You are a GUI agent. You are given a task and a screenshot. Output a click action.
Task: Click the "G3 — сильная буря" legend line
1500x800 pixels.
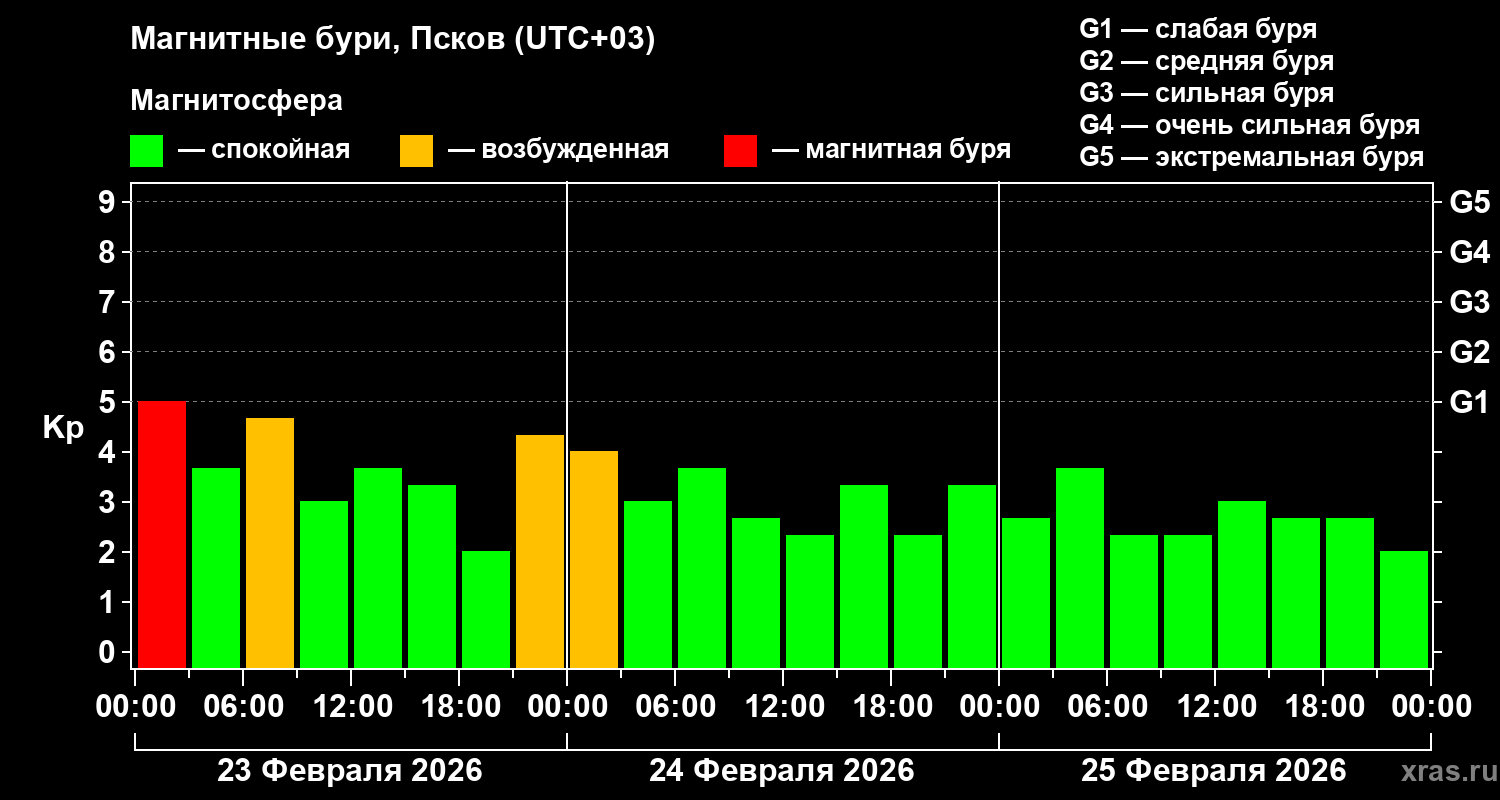(x=1206, y=93)
